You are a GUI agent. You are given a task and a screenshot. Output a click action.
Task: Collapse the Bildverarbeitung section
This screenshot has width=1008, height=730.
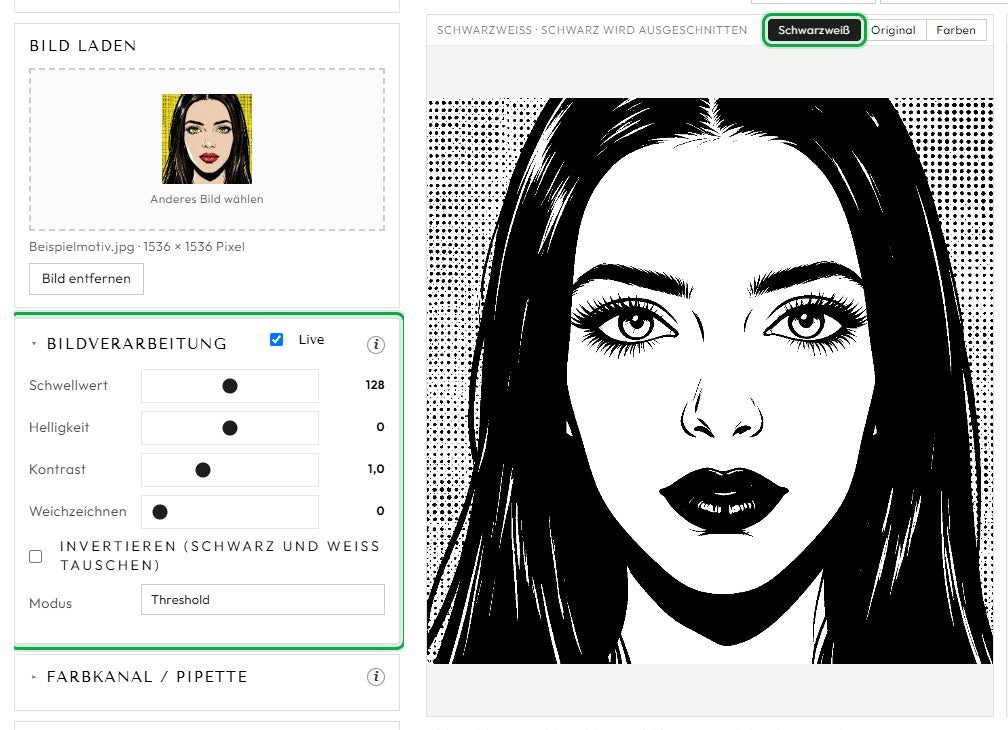click(34, 344)
